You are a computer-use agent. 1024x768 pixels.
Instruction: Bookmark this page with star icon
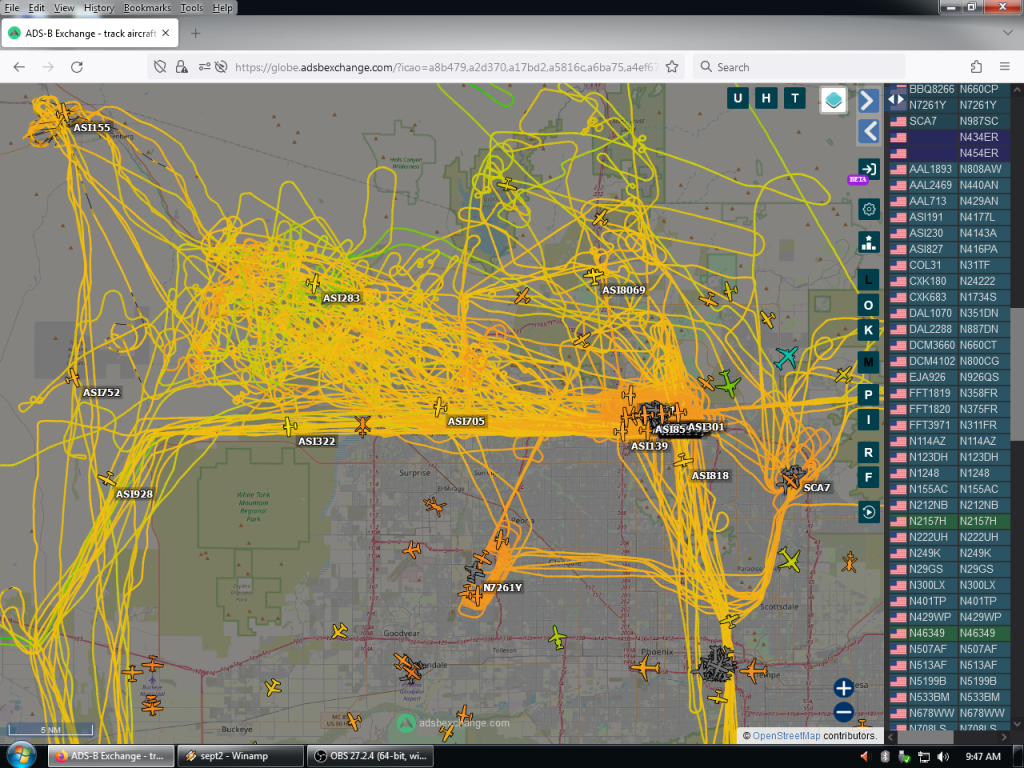click(672, 67)
